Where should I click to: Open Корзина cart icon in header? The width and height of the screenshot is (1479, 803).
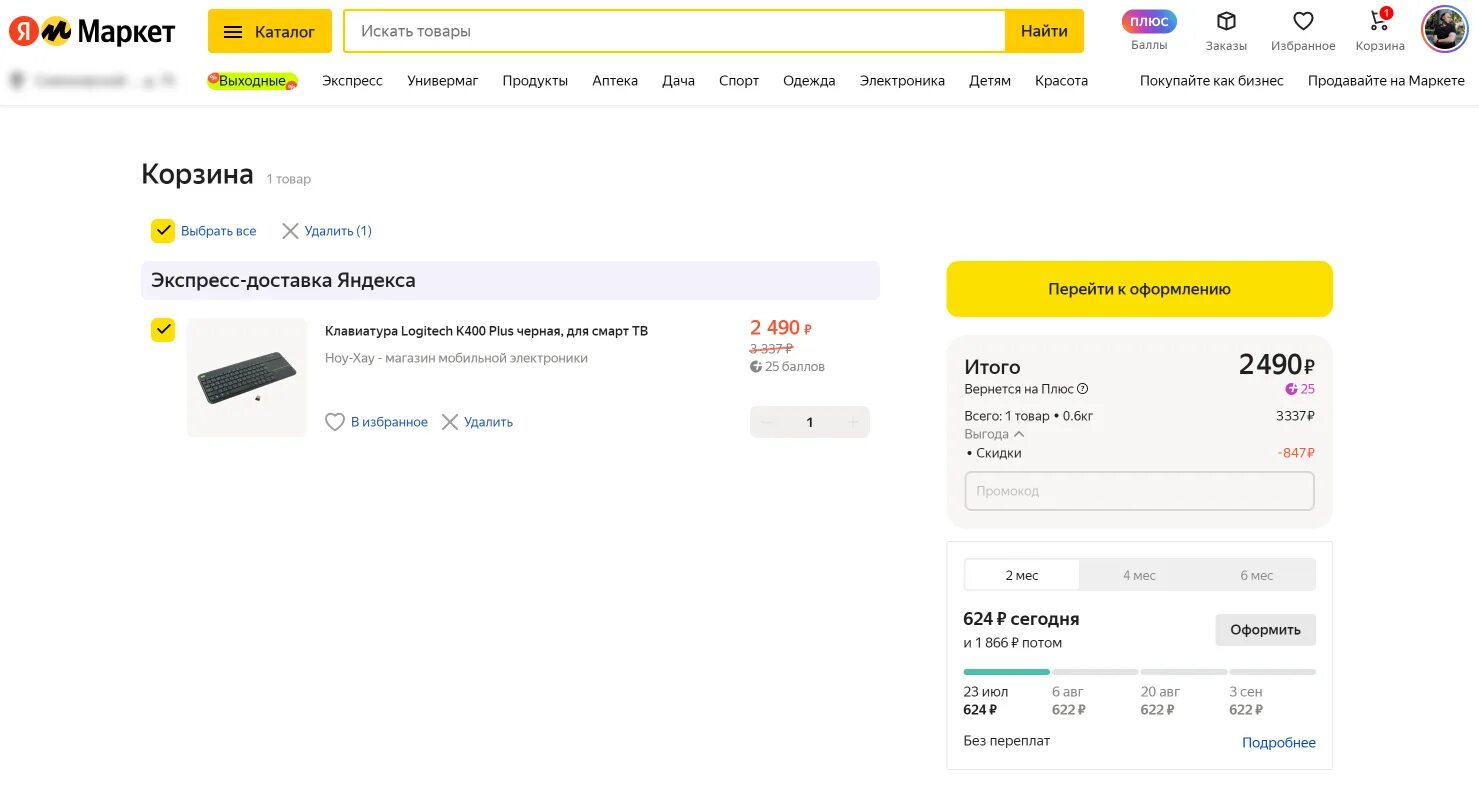(1380, 31)
